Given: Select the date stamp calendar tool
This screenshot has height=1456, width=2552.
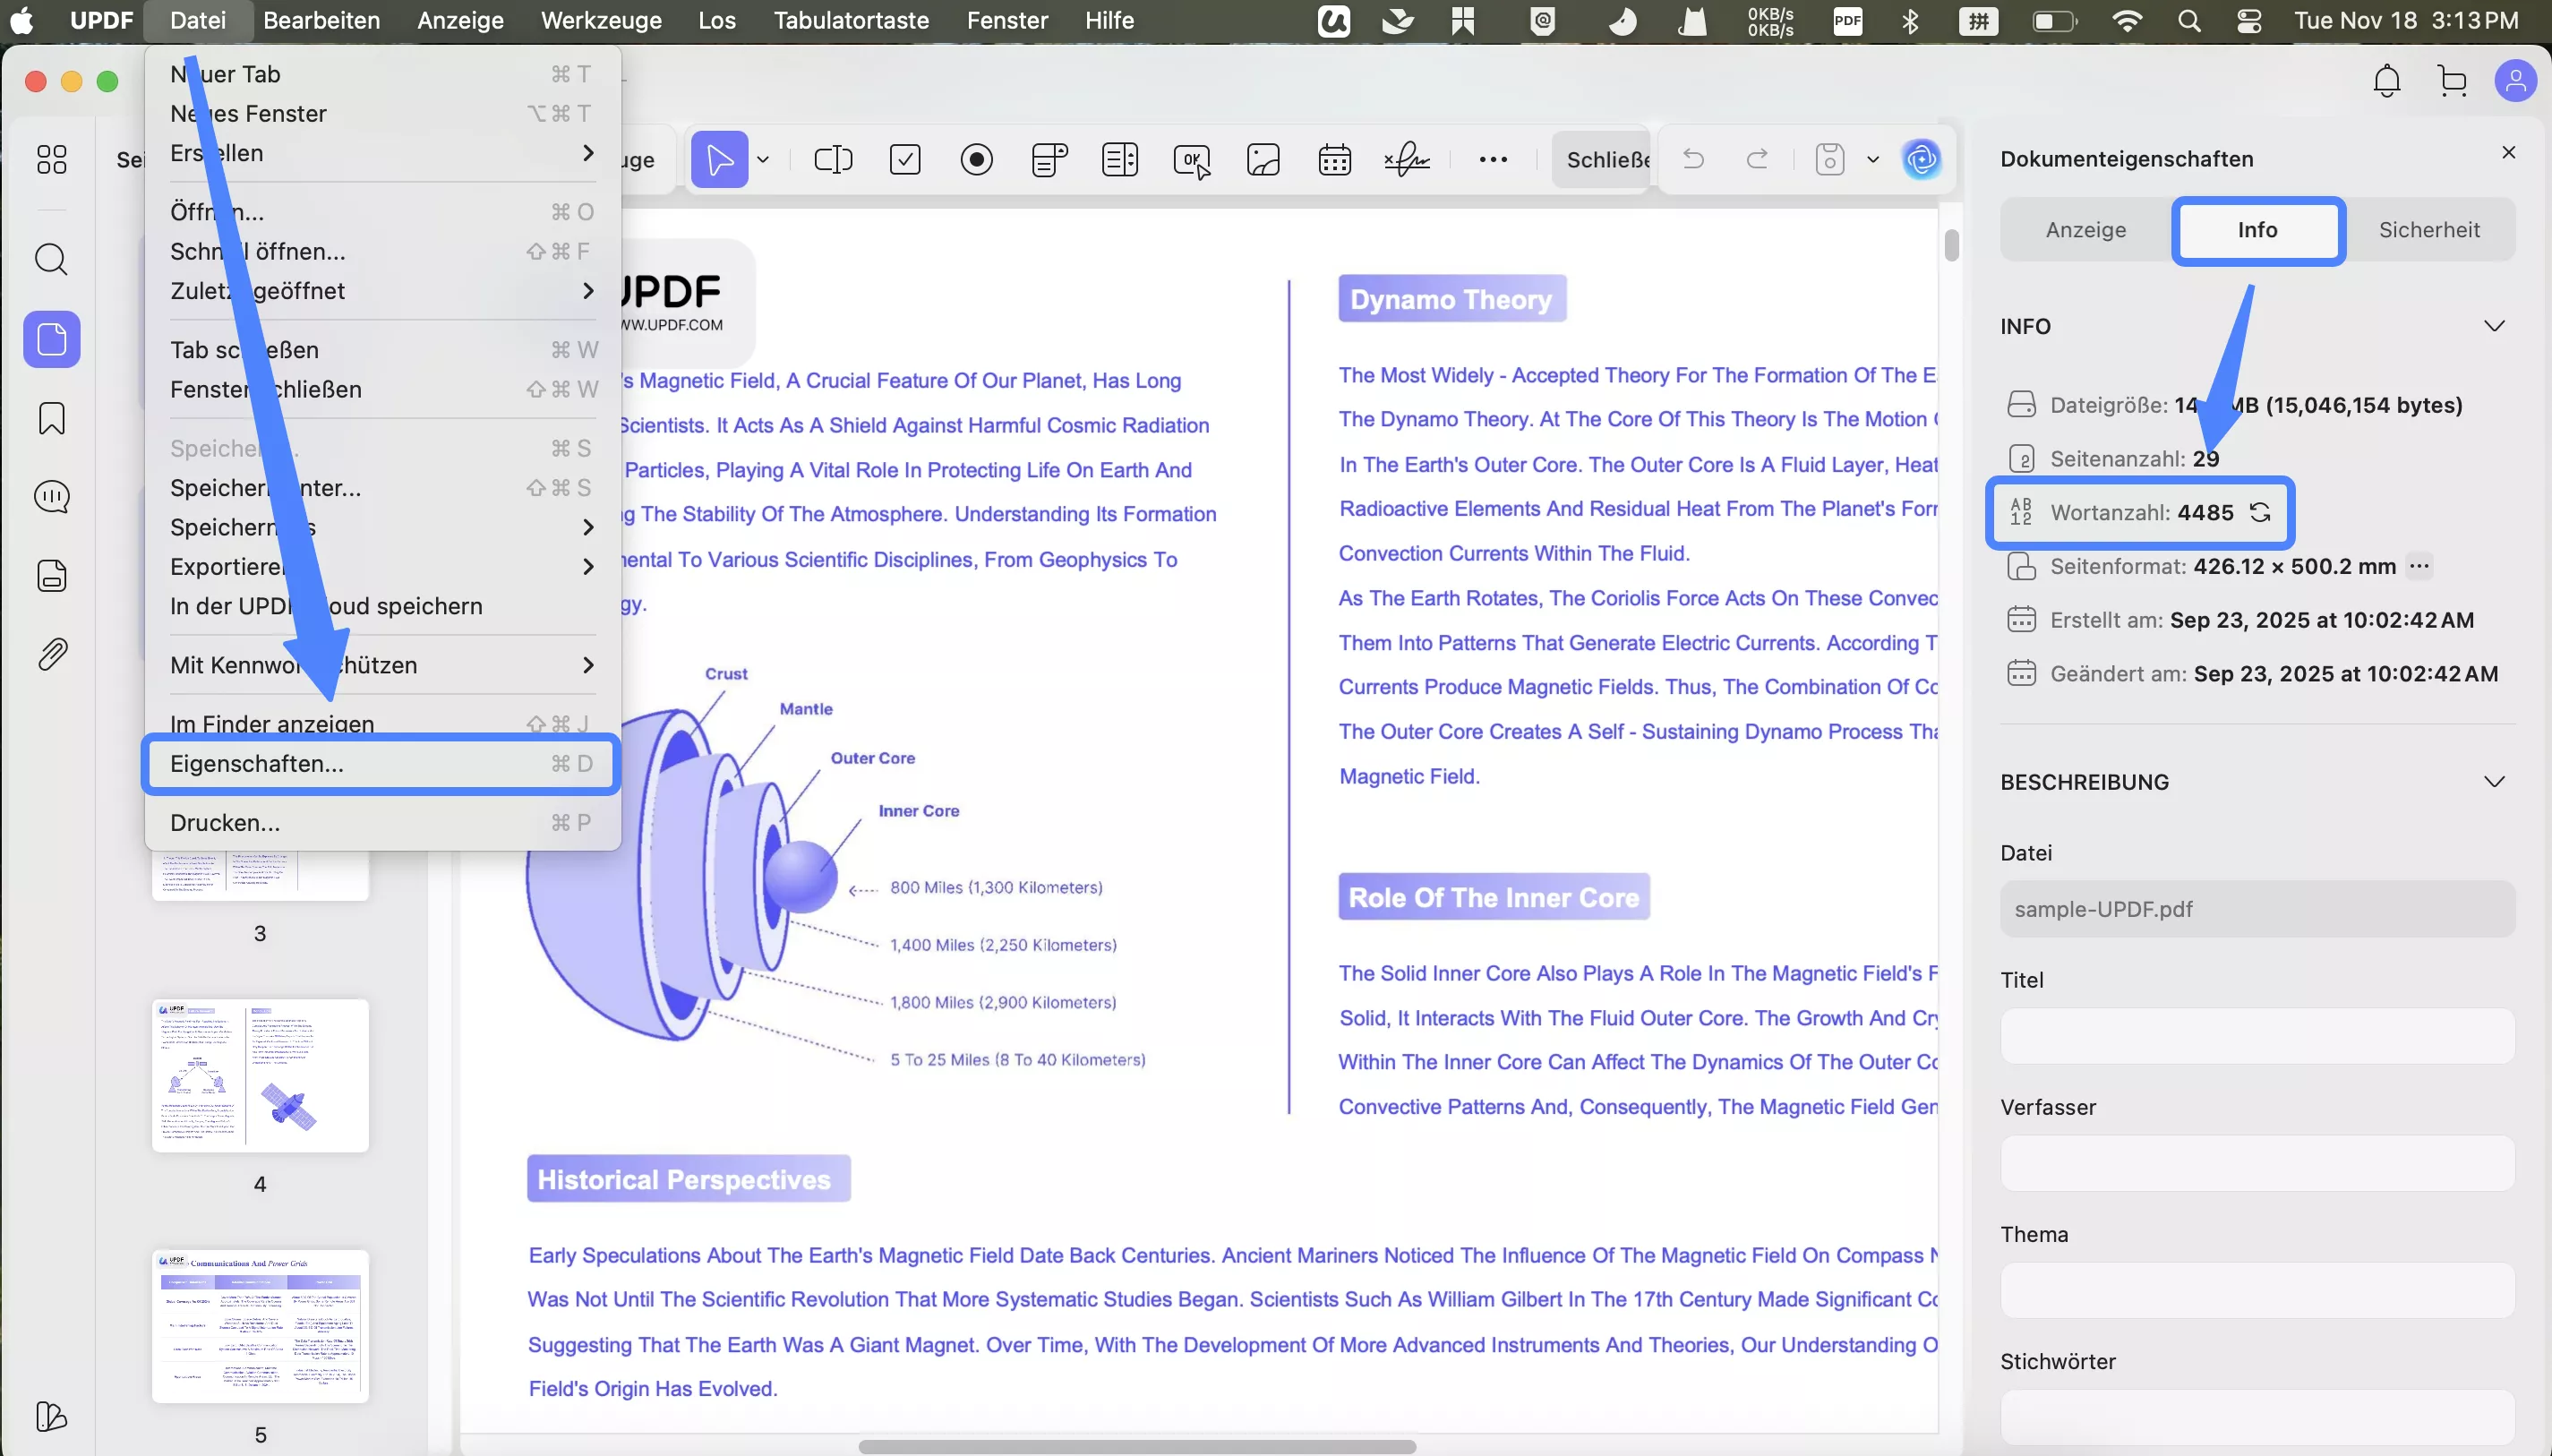Looking at the screenshot, I should click(x=1334, y=160).
